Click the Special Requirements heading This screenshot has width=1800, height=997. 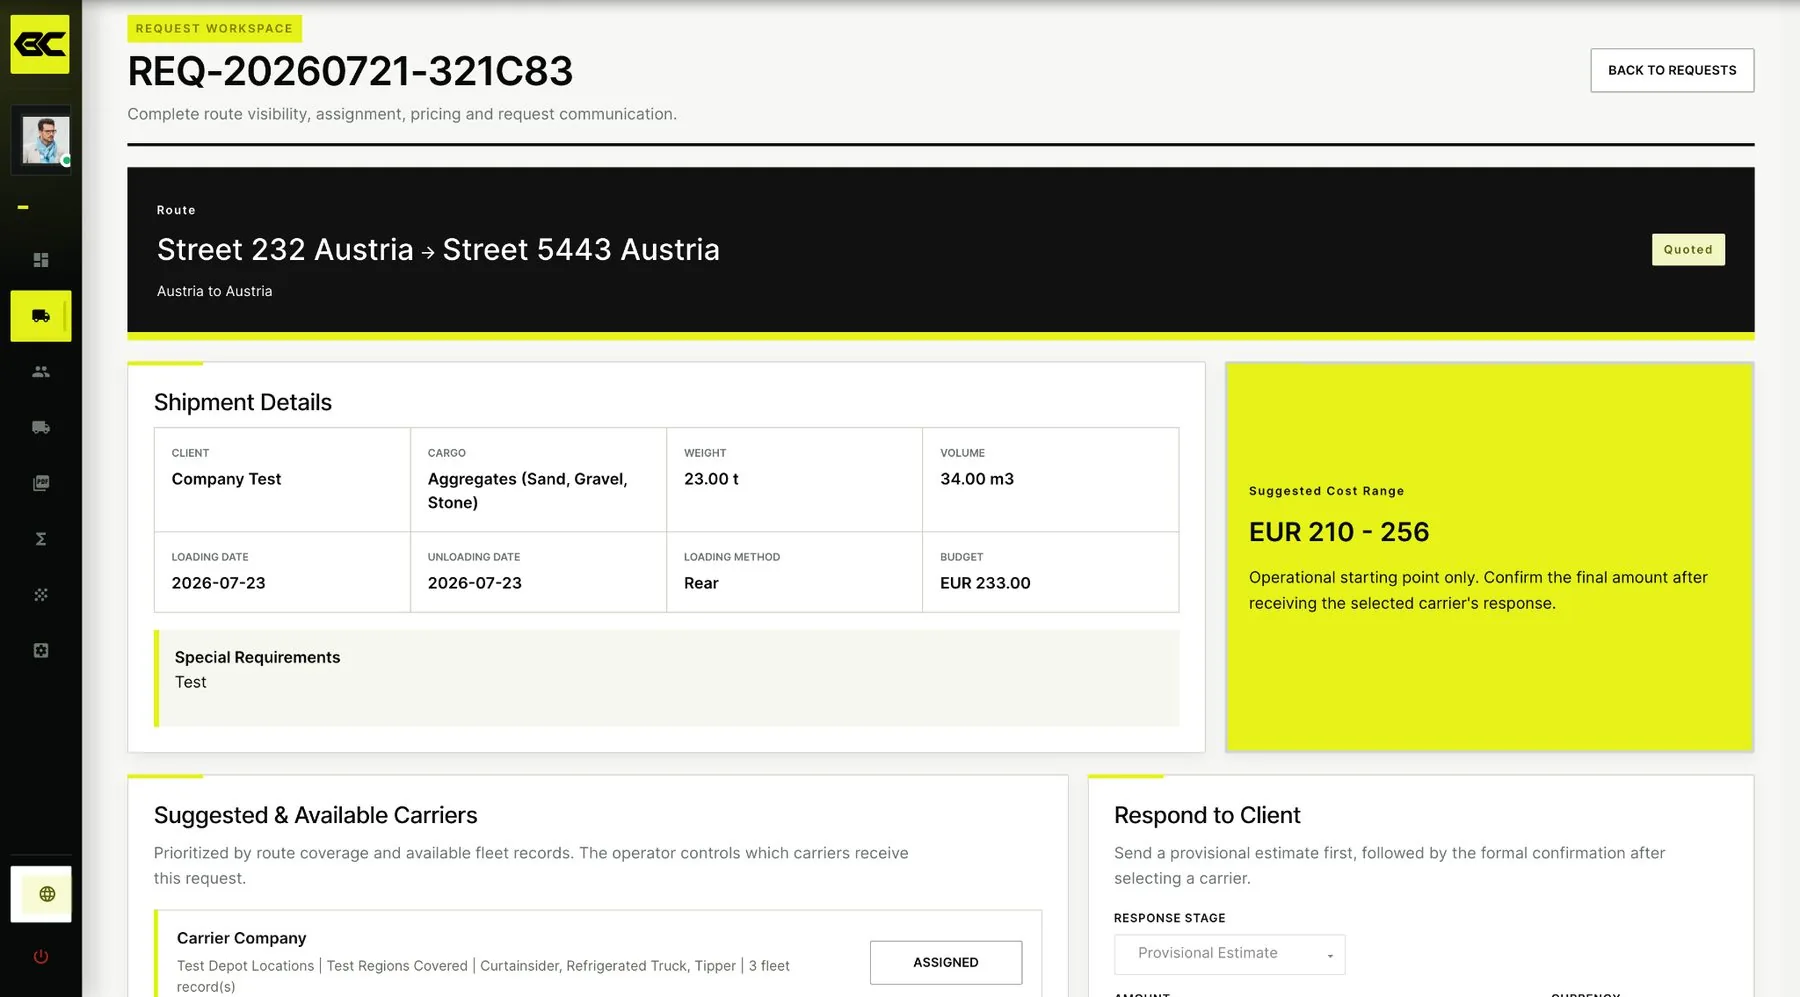coord(257,657)
